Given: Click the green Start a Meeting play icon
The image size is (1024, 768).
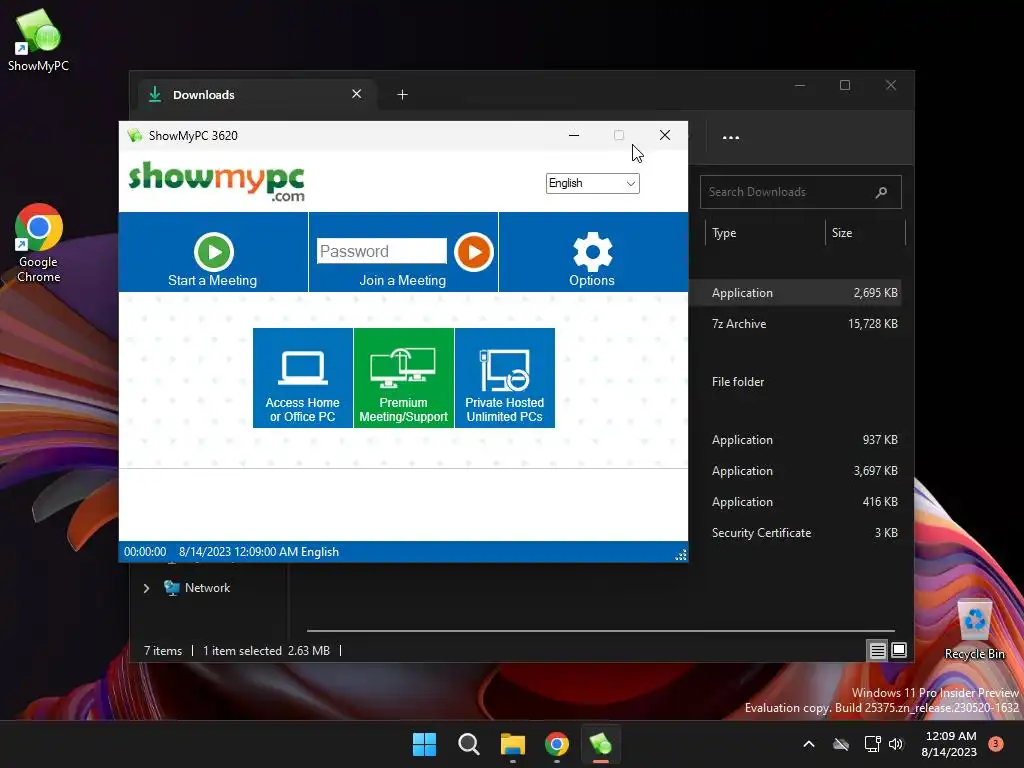Looking at the screenshot, I should 214,251.
